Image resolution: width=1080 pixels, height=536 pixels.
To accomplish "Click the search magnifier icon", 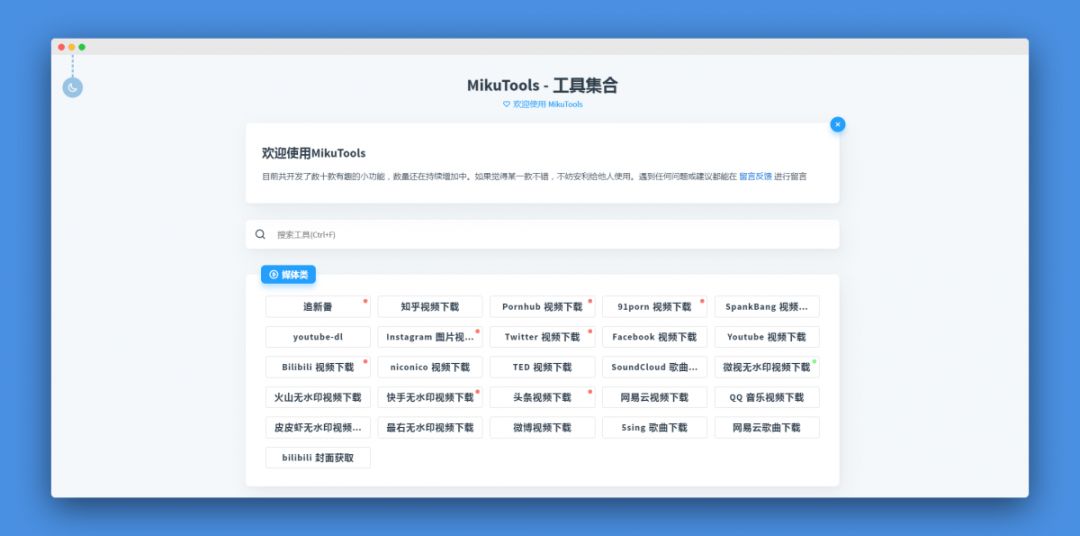I will [260, 234].
